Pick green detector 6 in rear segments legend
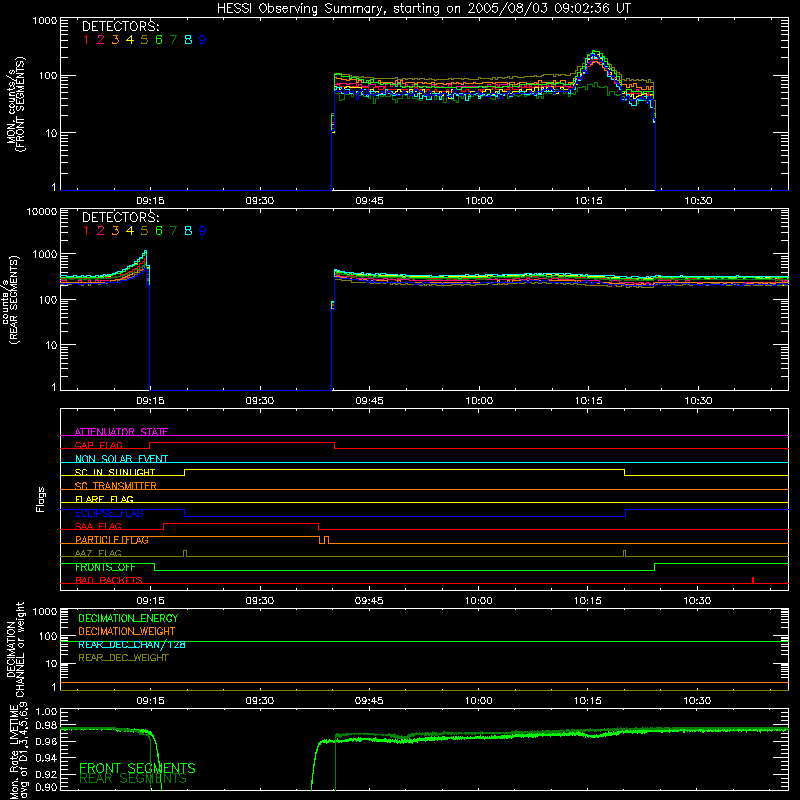Viewport: 800px width, 800px height. 159,231
